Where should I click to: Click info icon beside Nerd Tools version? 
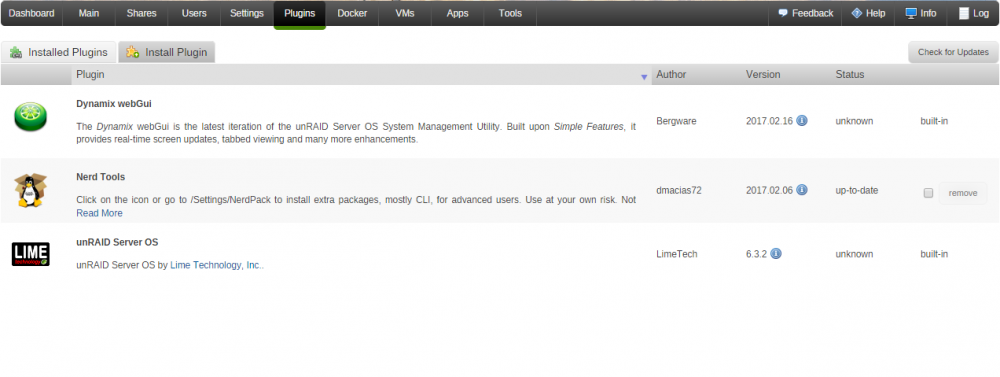click(x=802, y=189)
